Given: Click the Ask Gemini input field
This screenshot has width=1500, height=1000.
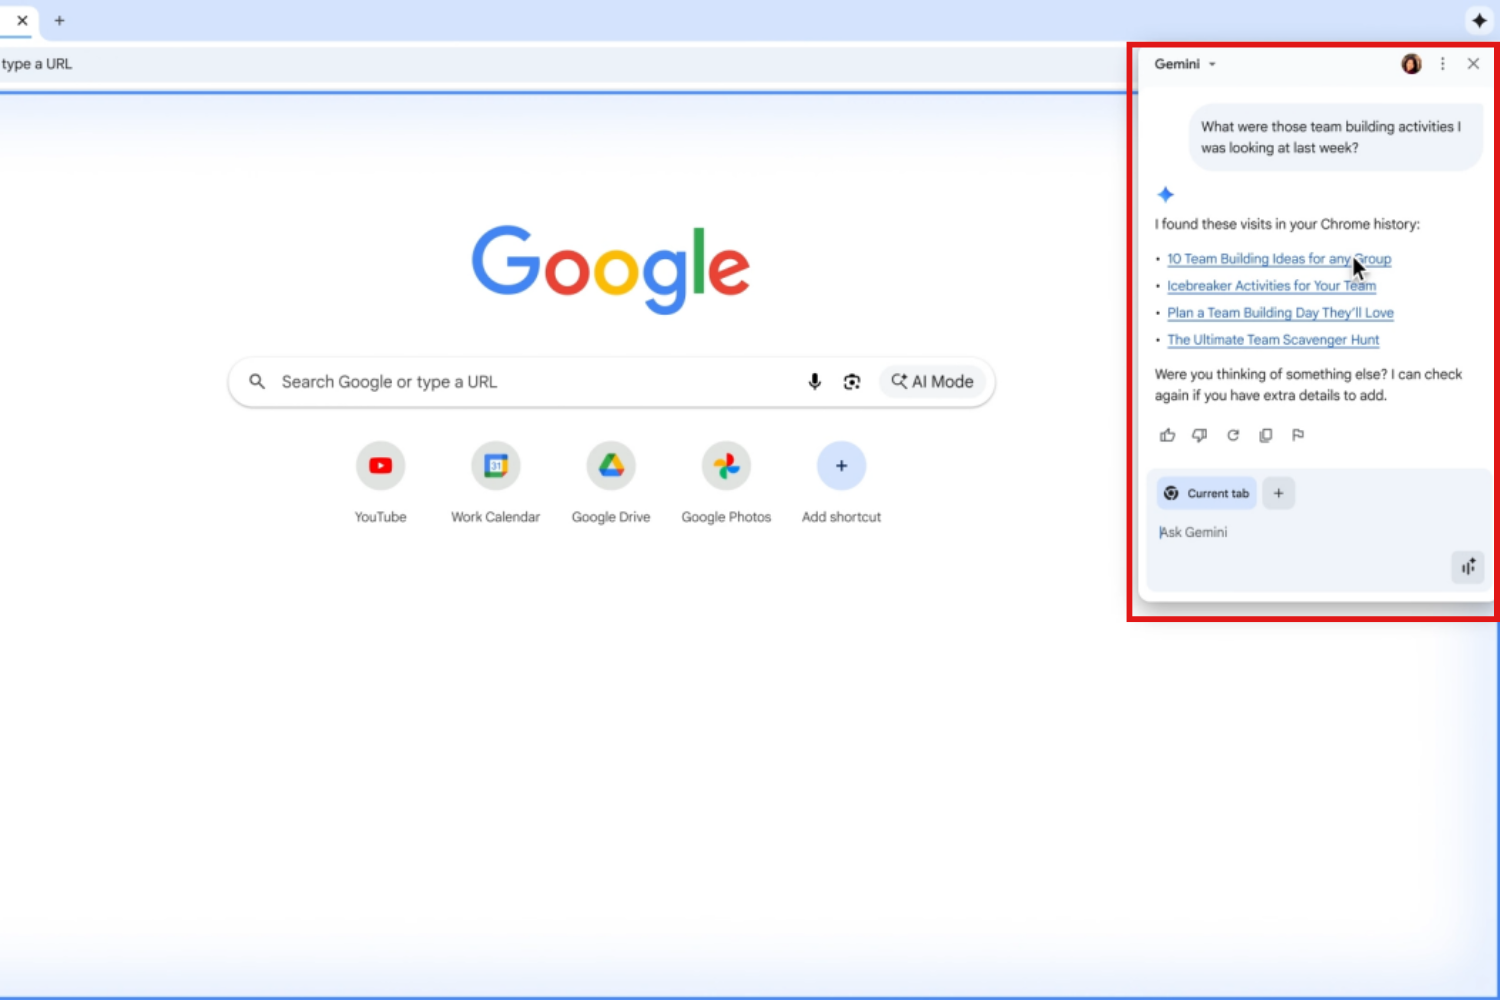Looking at the screenshot, I should coord(1300,532).
